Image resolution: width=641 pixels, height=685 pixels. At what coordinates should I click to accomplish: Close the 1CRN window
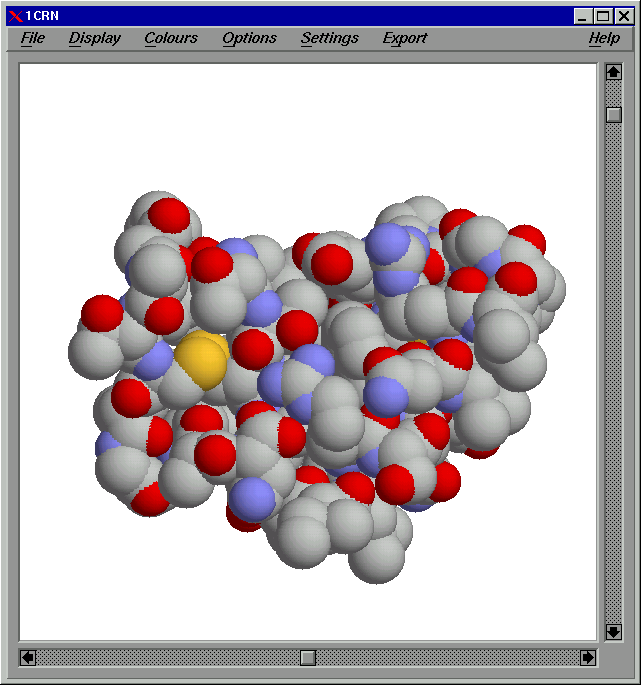(624, 17)
